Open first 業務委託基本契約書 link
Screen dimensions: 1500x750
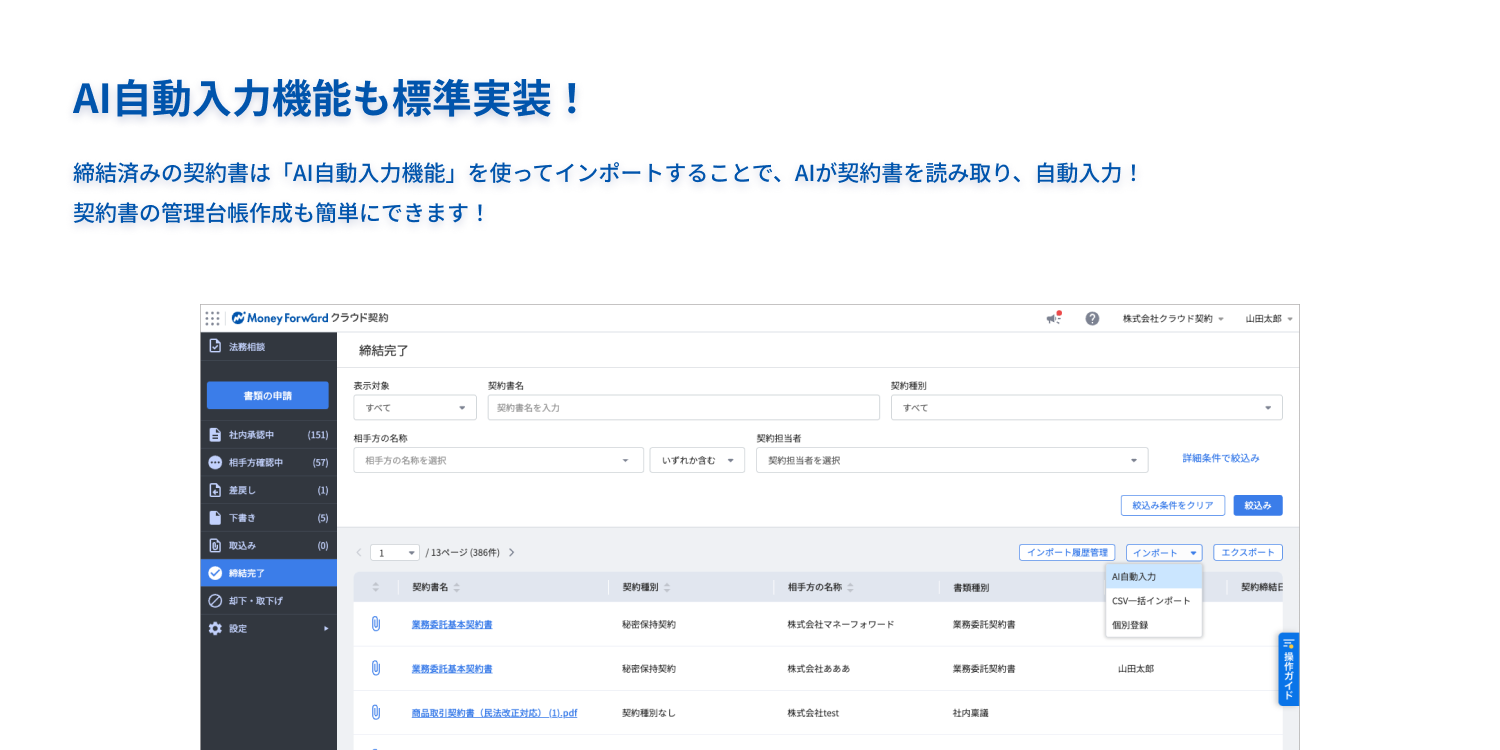(x=452, y=624)
